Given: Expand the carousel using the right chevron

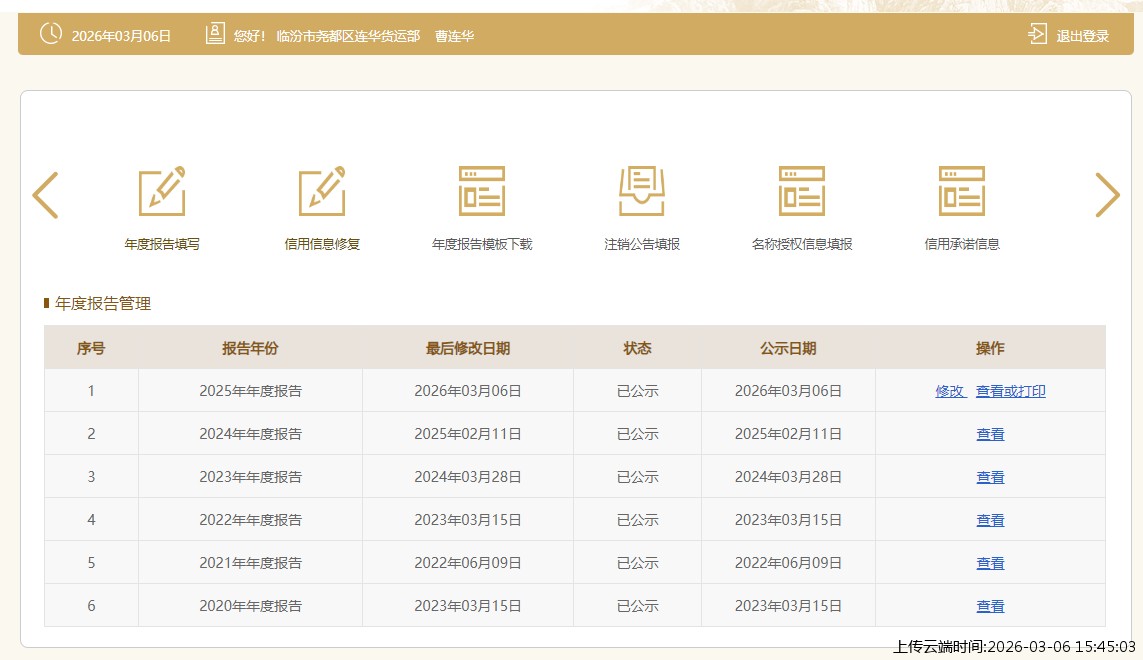Looking at the screenshot, I should (1107, 195).
